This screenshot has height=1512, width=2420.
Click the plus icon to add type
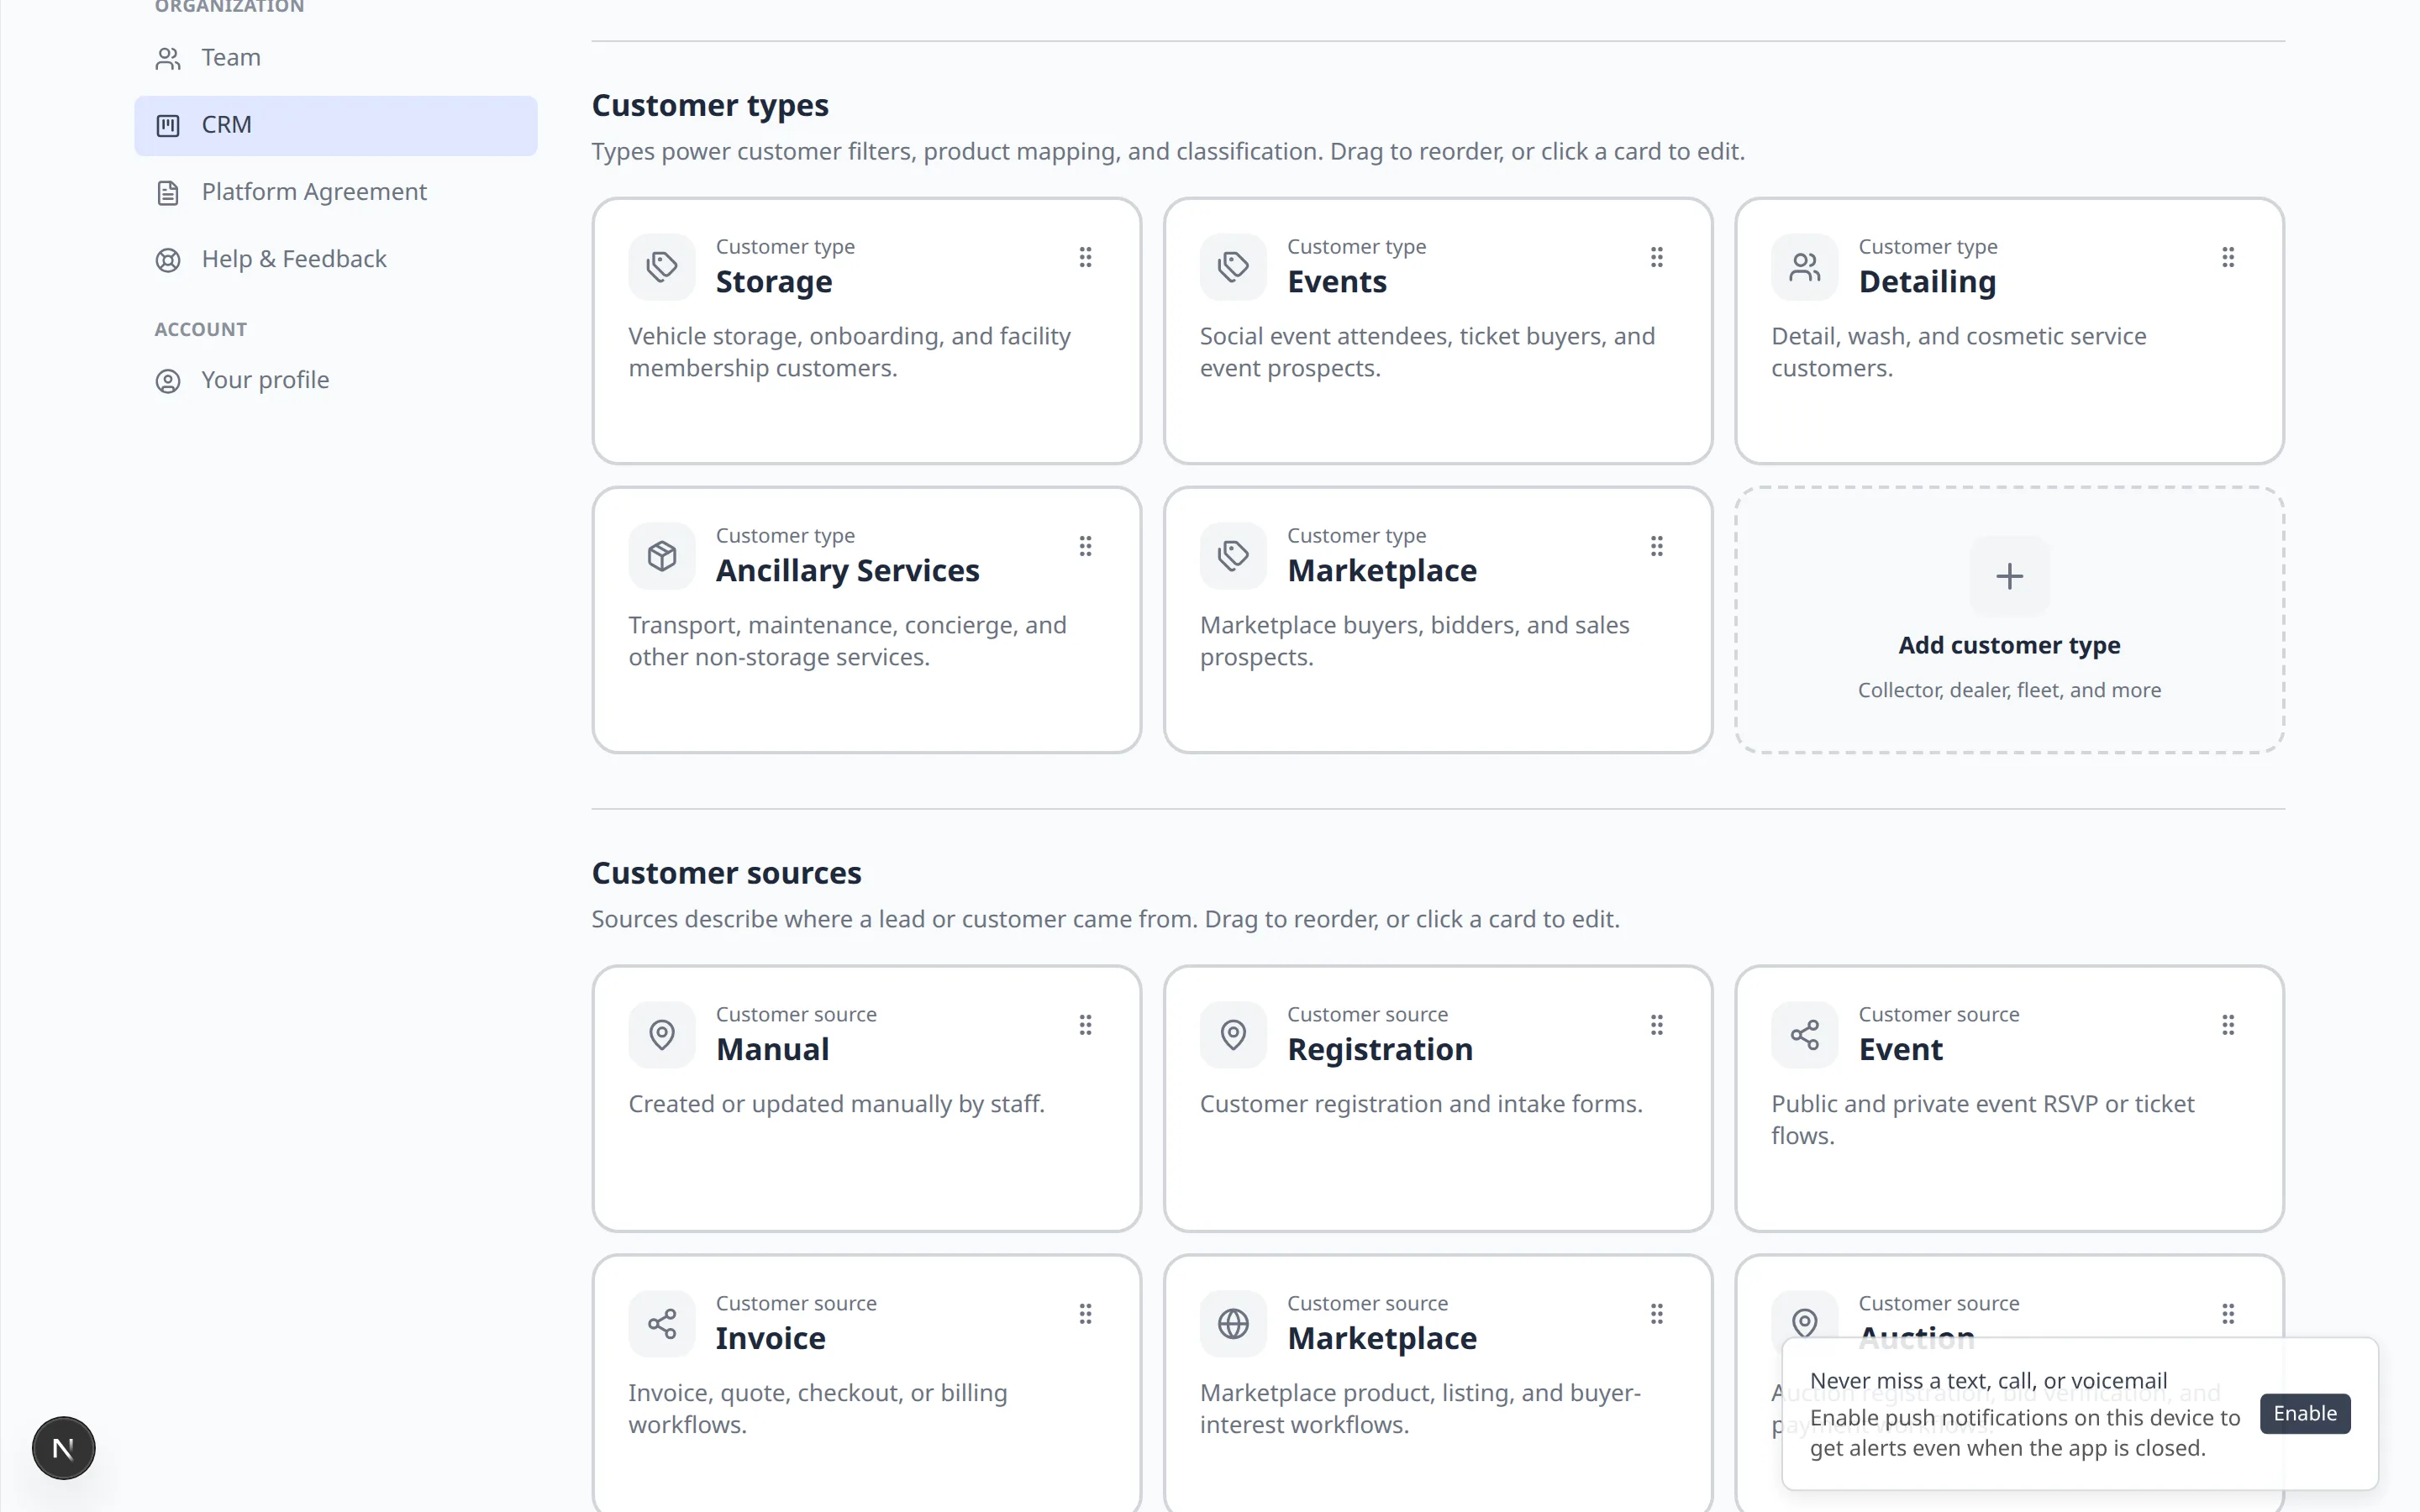[2009, 576]
